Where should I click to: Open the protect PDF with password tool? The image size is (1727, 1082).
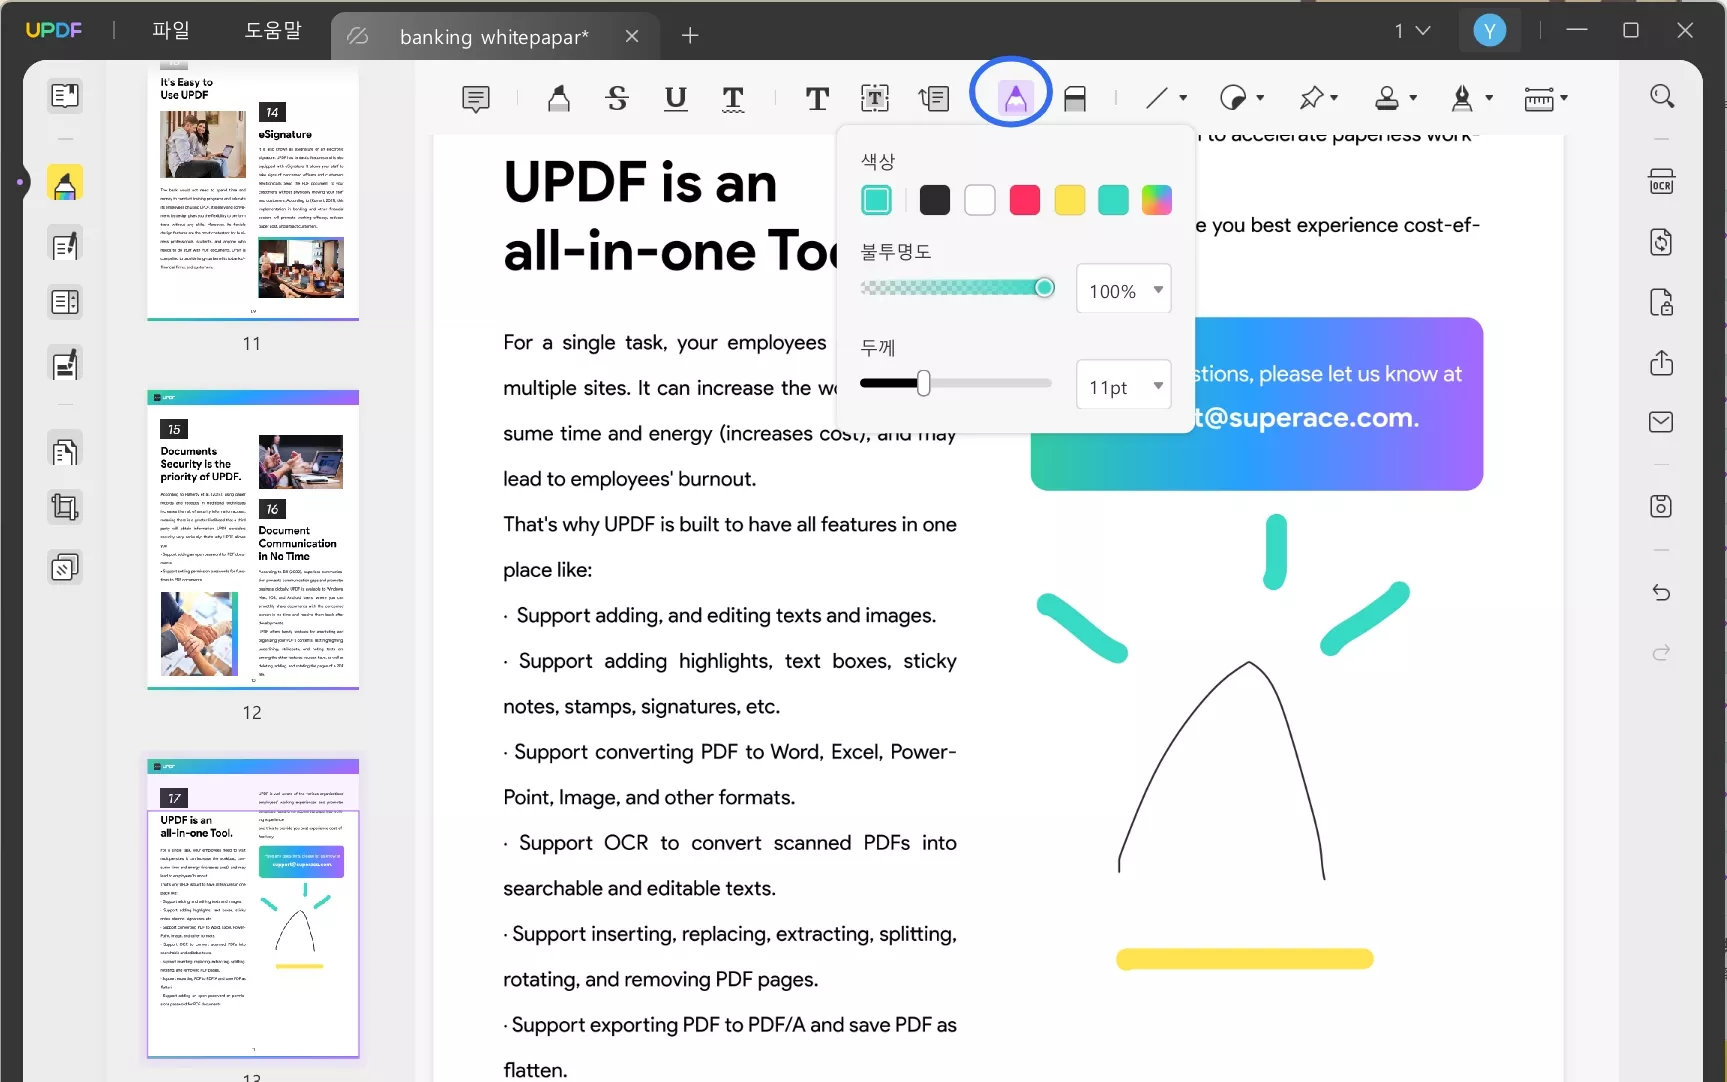coord(1662,302)
